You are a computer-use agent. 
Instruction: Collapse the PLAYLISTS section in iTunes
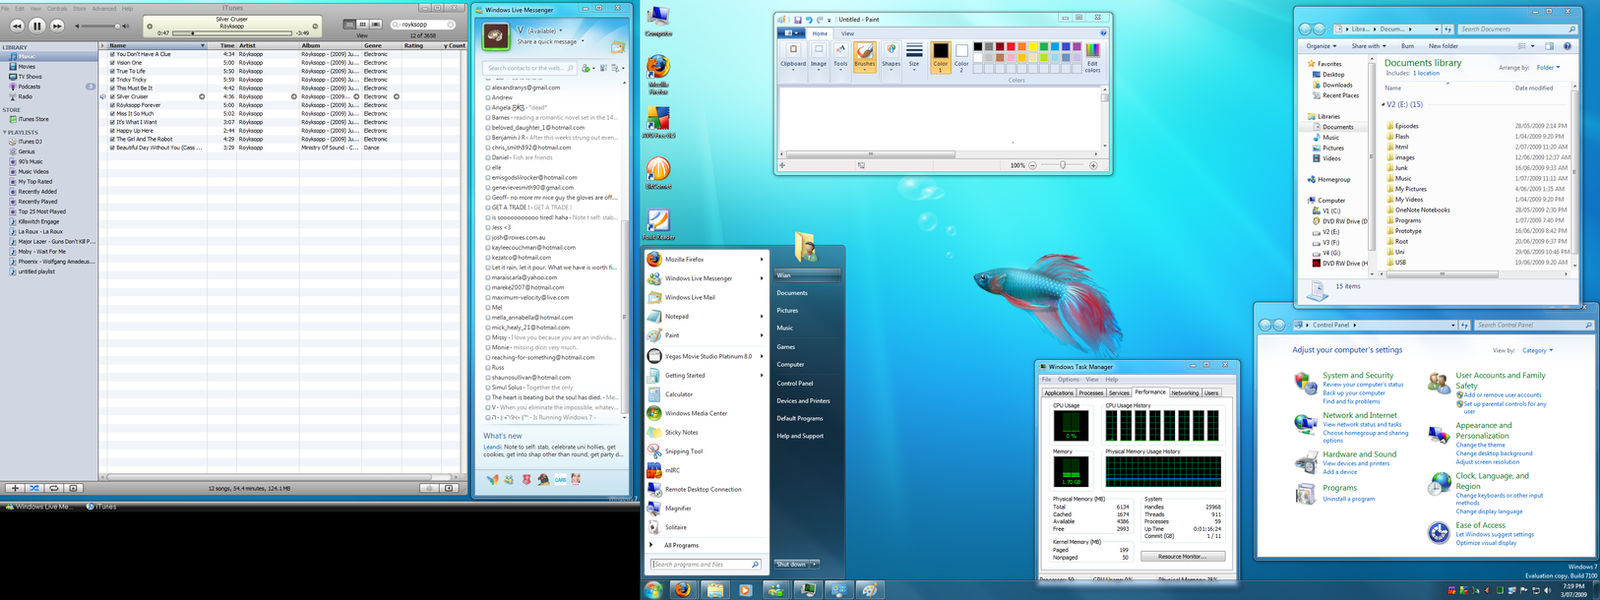[5, 132]
